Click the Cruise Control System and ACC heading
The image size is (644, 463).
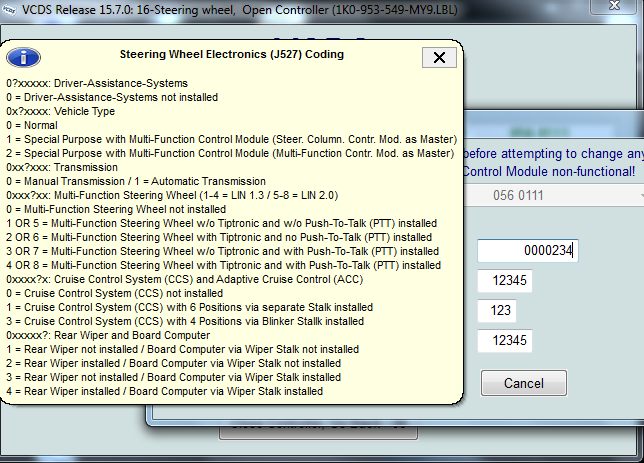tap(184, 279)
